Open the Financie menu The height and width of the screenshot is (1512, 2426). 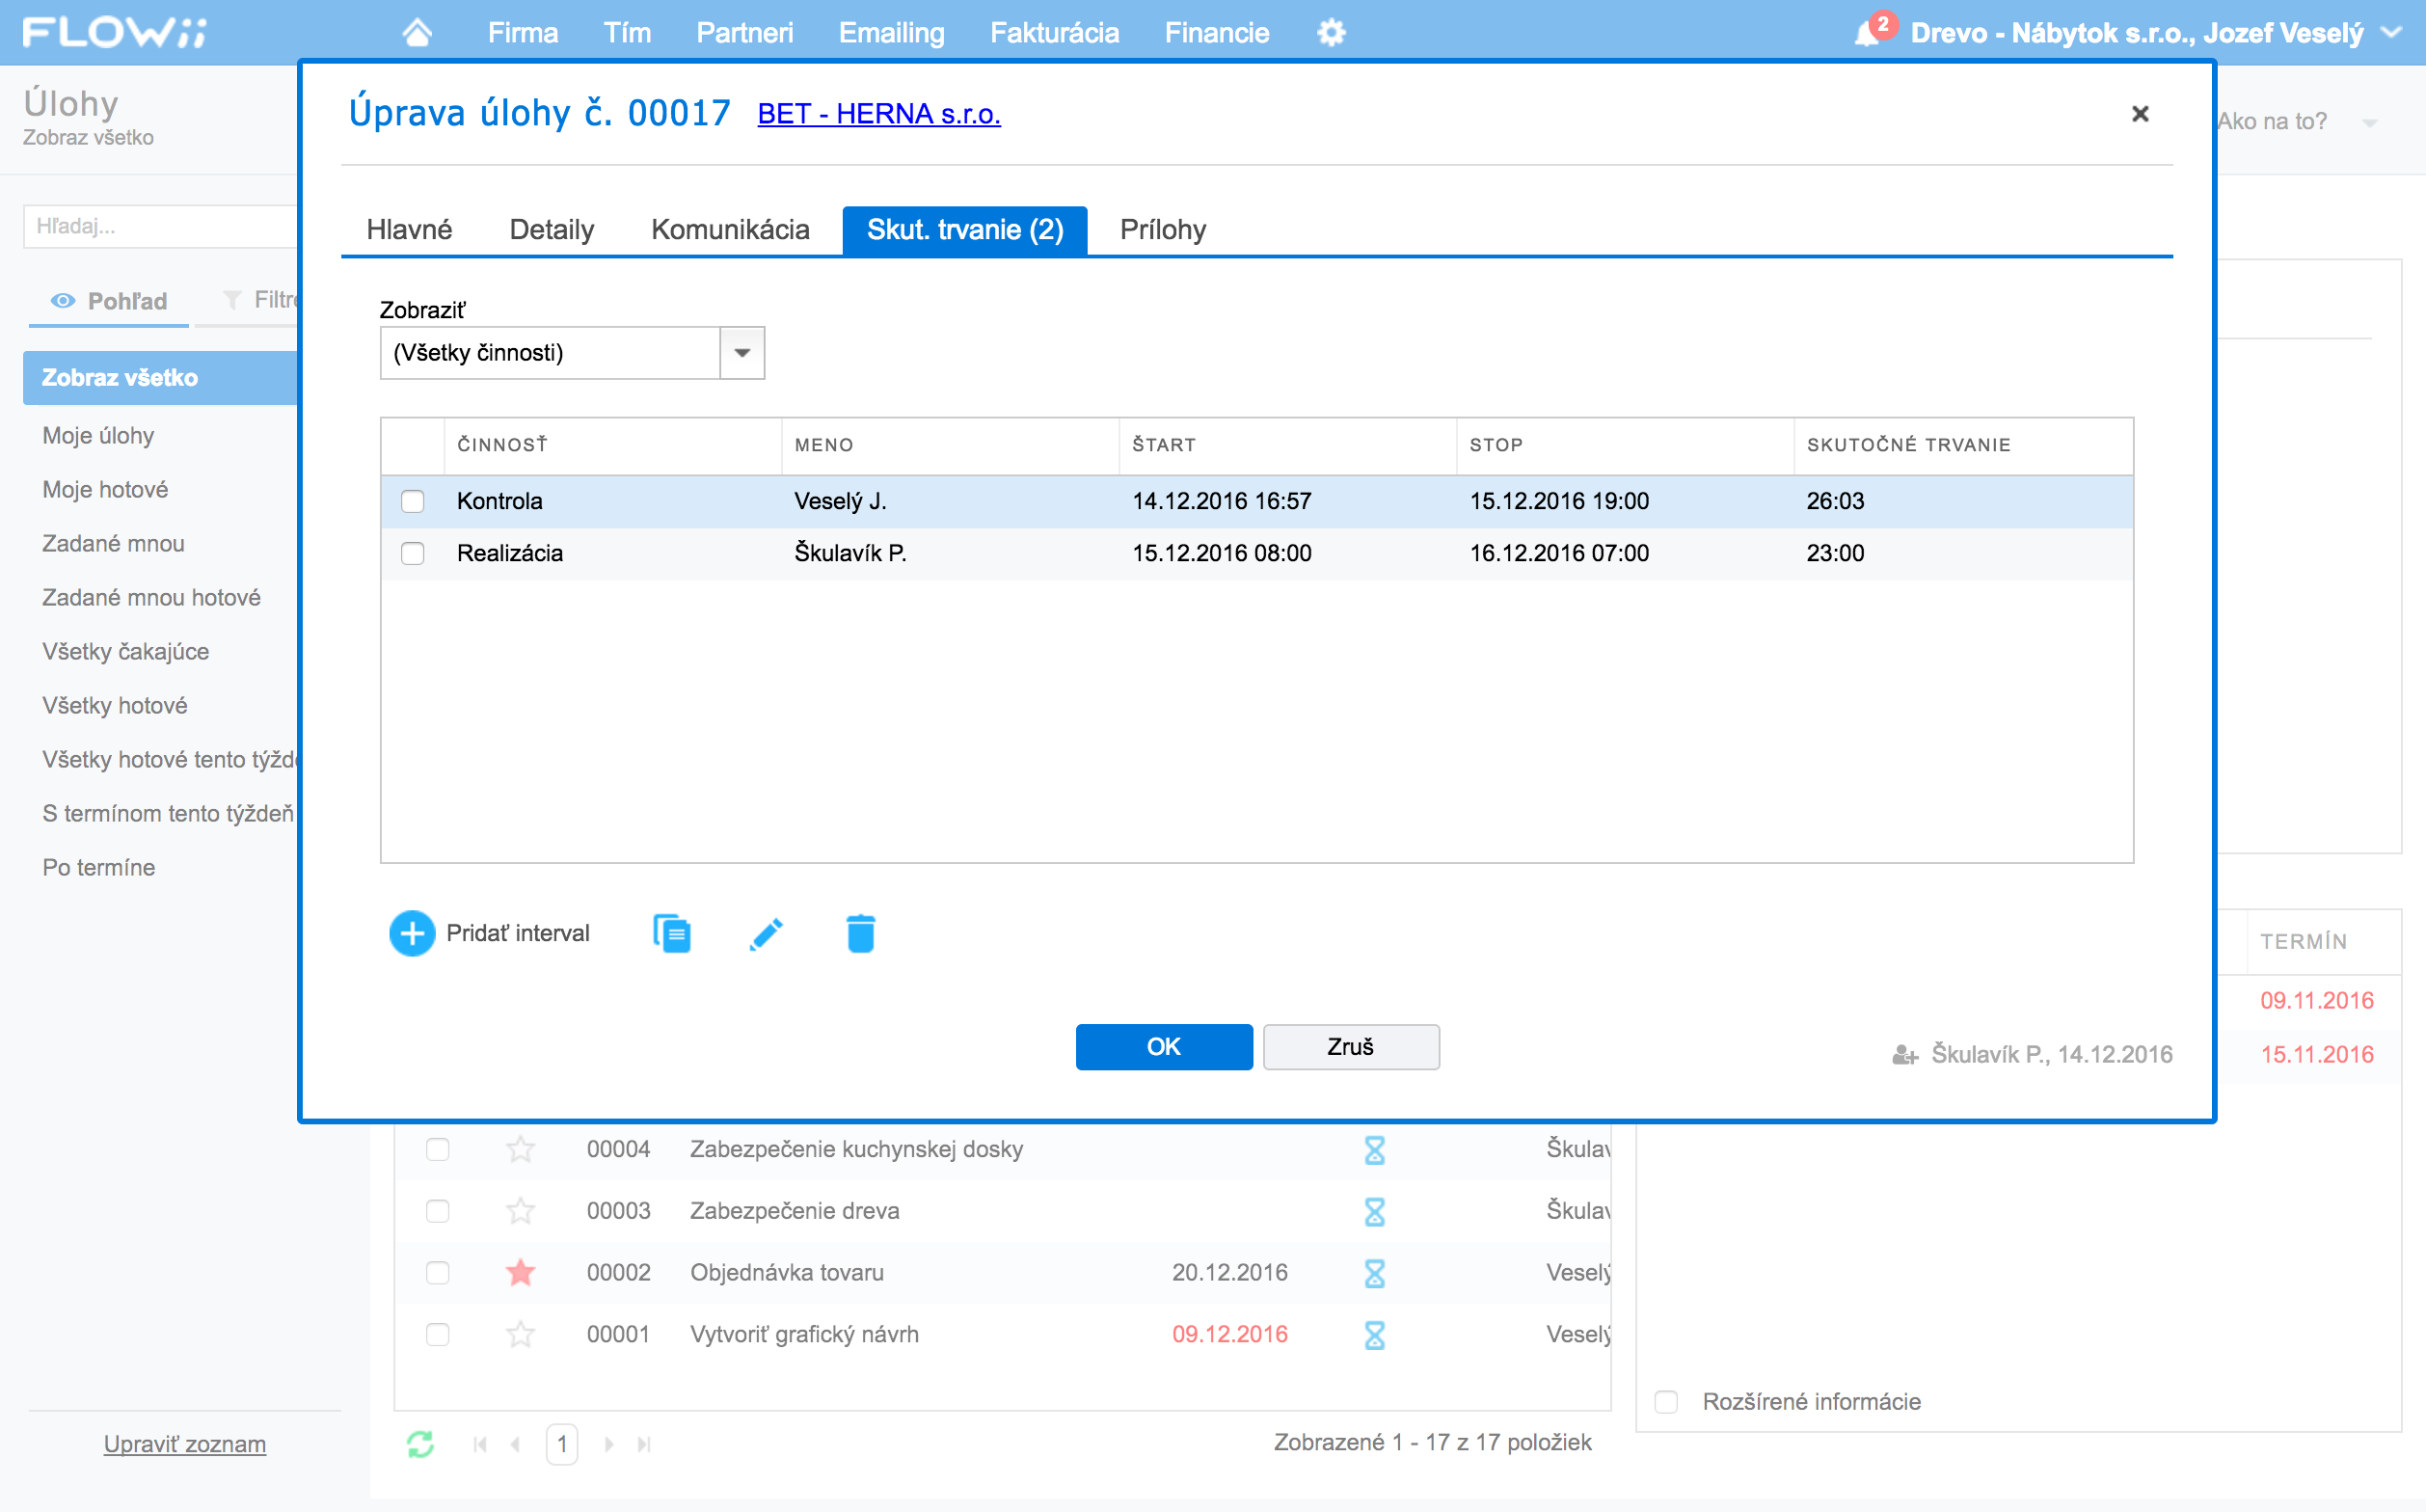click(1217, 33)
